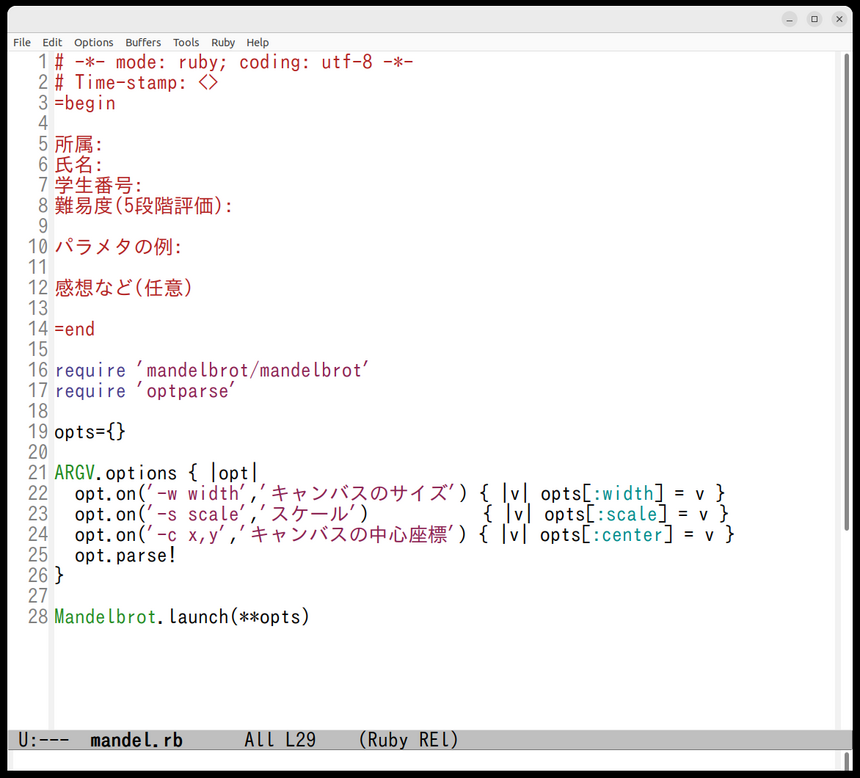Click the 'パラメタの例:' line
860x778 pixels.
click(118, 247)
